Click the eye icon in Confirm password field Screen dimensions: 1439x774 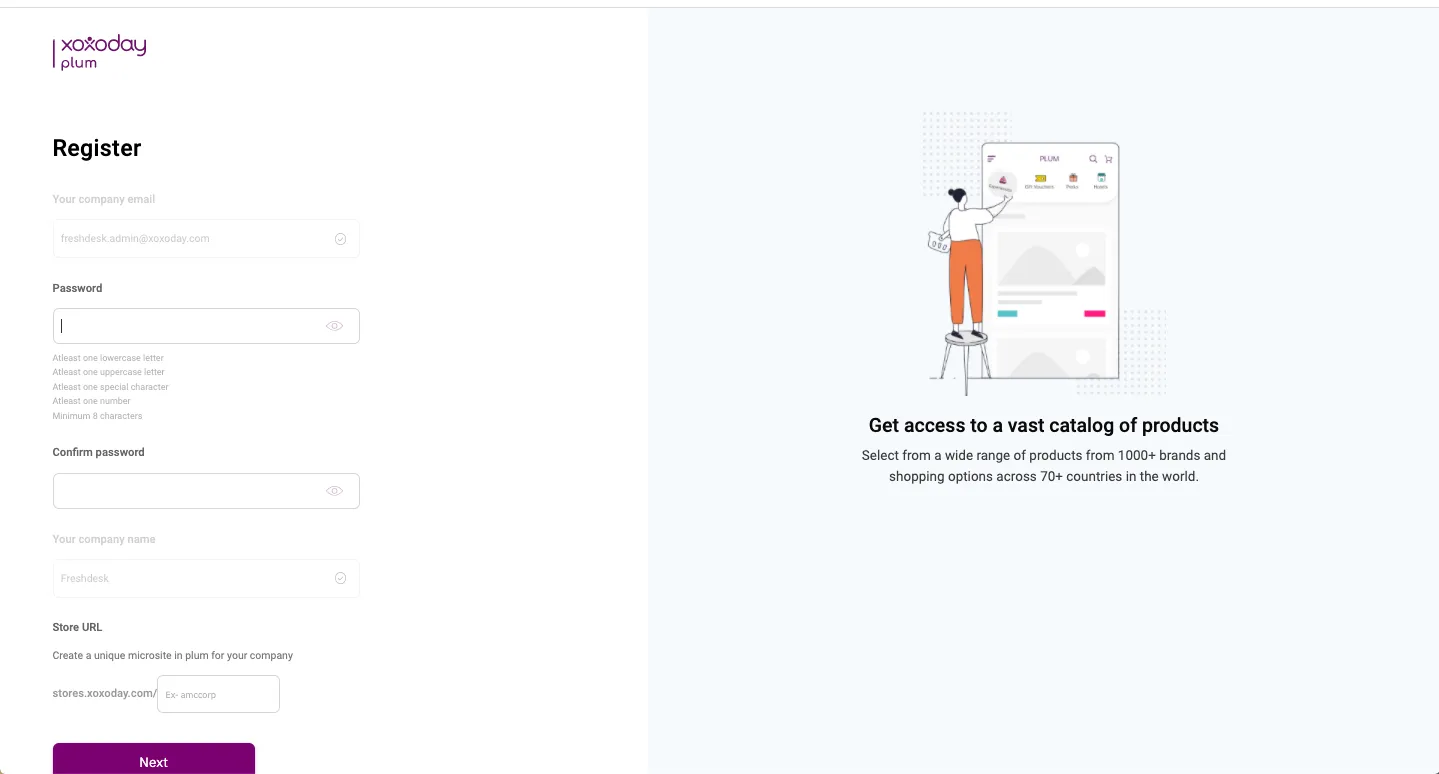click(334, 490)
